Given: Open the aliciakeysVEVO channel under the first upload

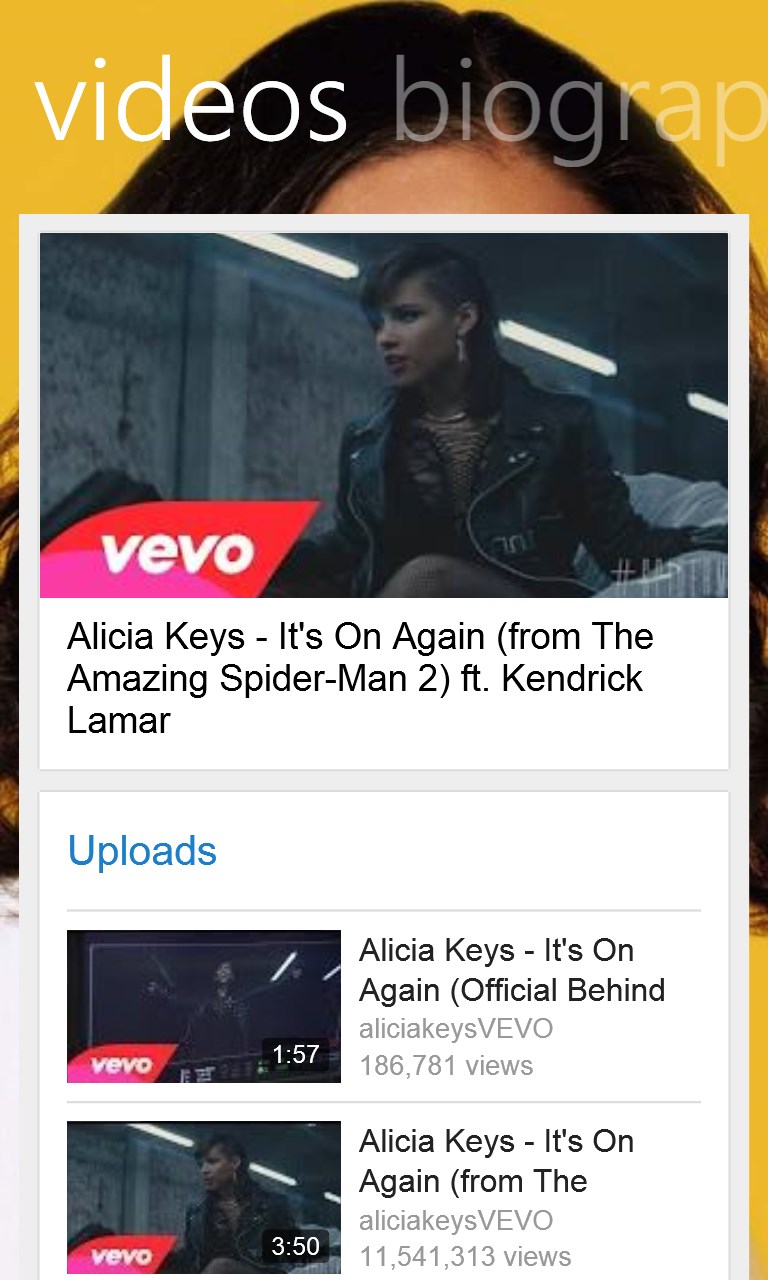Looking at the screenshot, I should 456,1029.
